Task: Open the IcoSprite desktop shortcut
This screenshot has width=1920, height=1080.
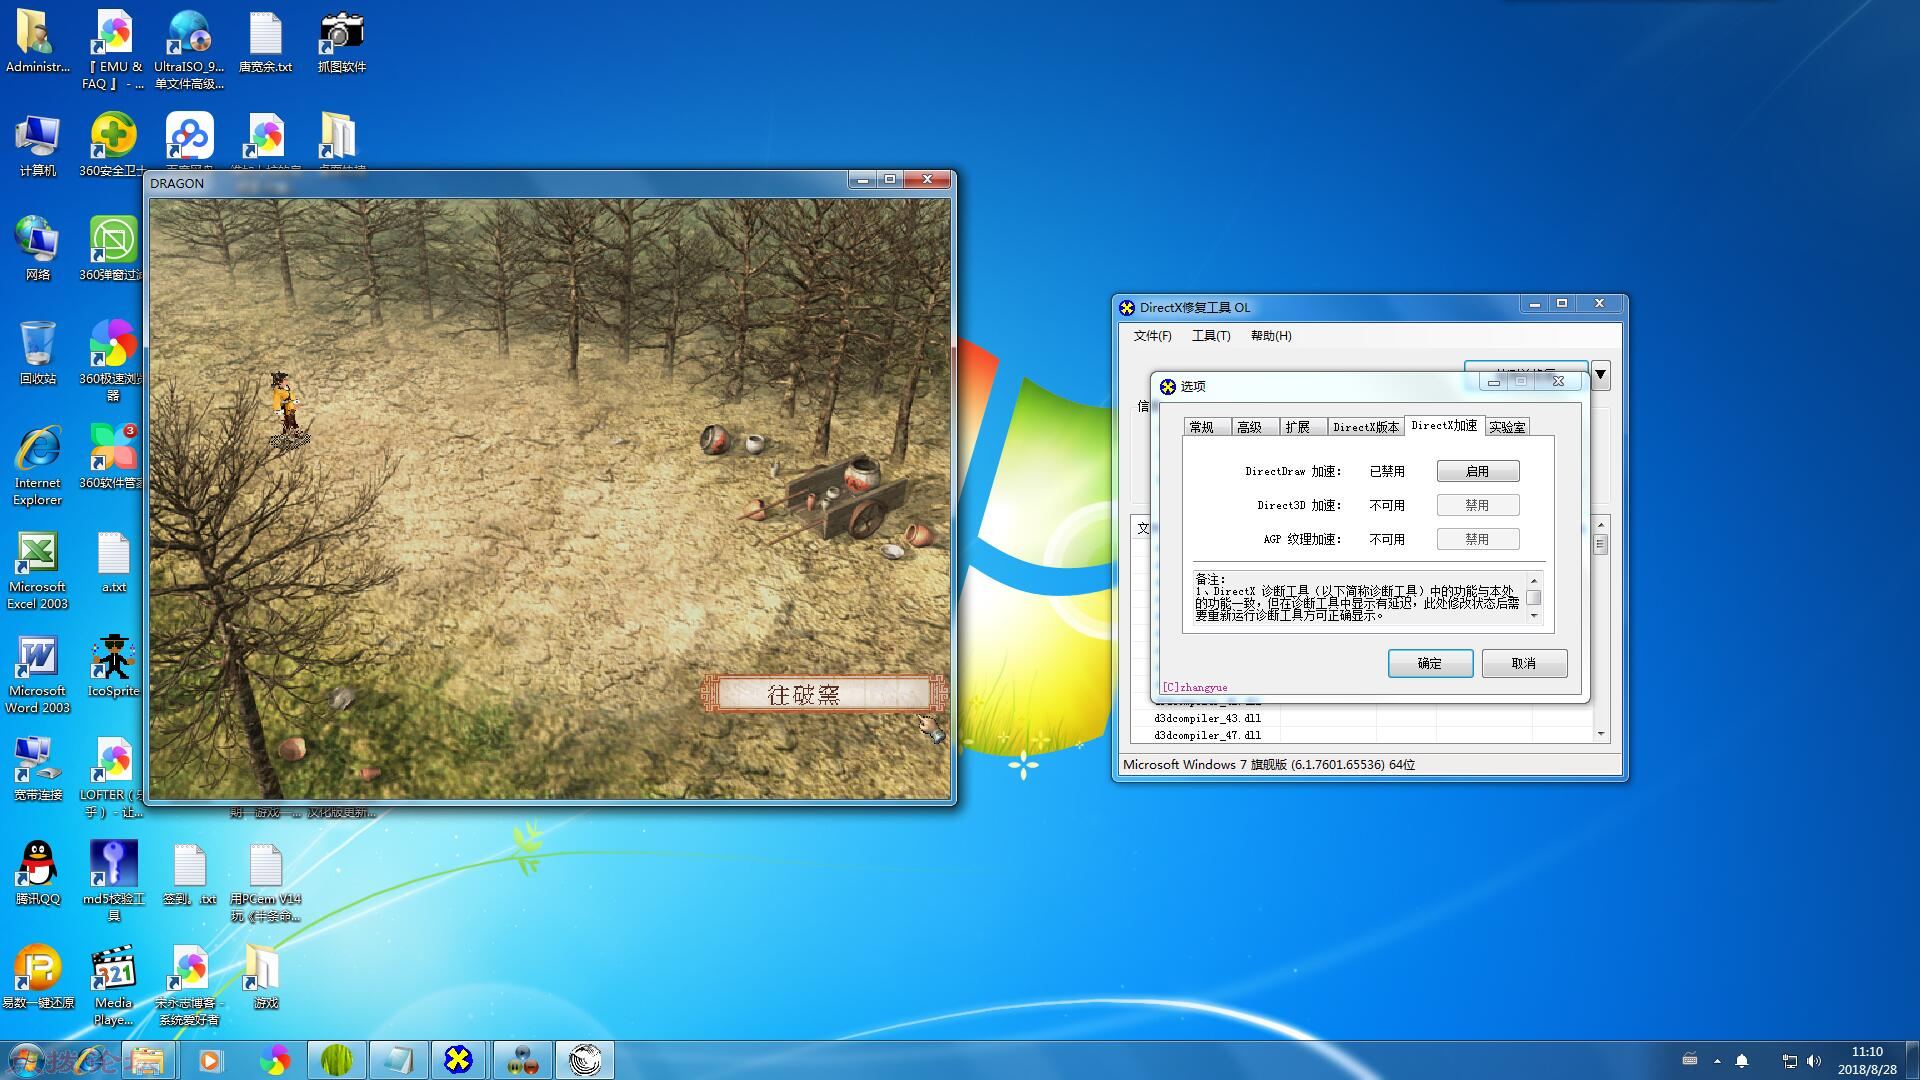Action: pos(113,666)
